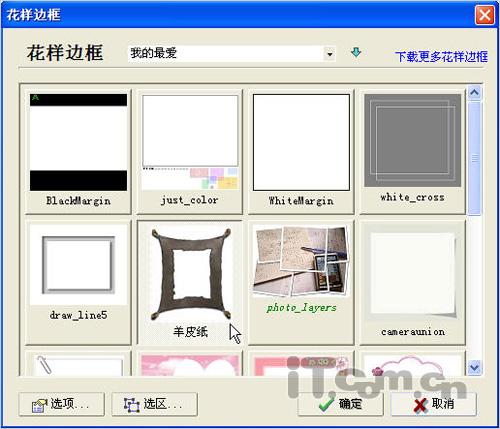500x429 pixels.
Task: Open 下载更多花样边框 link
Action: point(441,57)
